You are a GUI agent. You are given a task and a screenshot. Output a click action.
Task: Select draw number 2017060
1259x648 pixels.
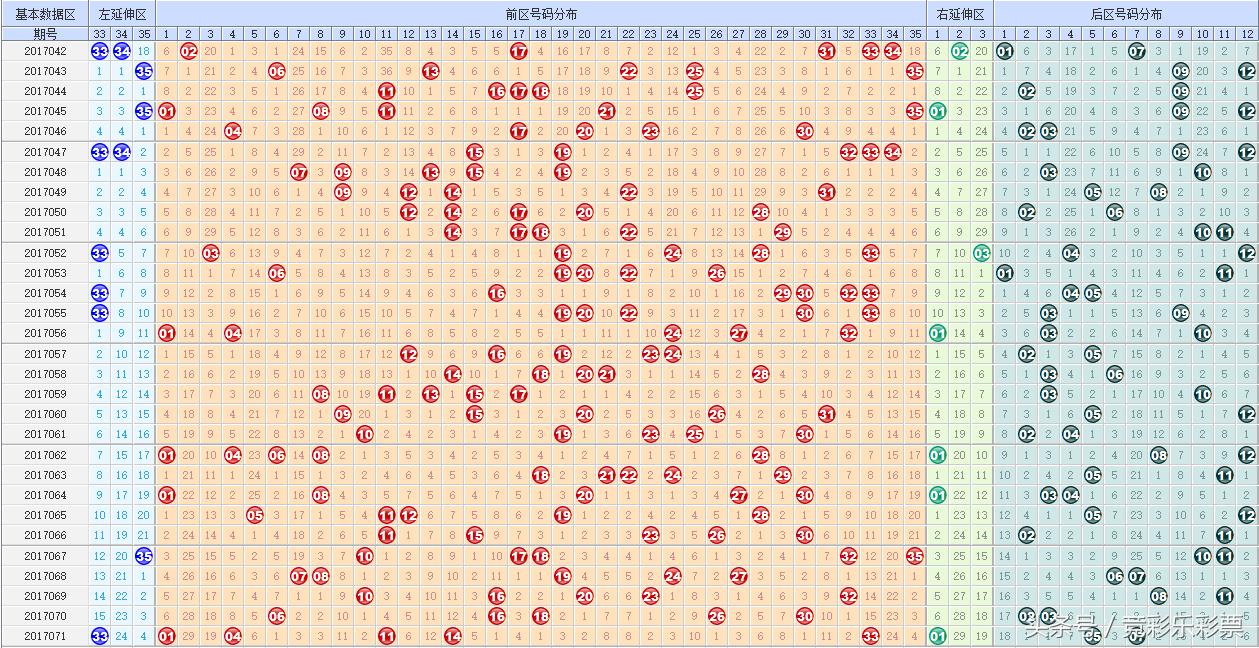click(x=45, y=414)
